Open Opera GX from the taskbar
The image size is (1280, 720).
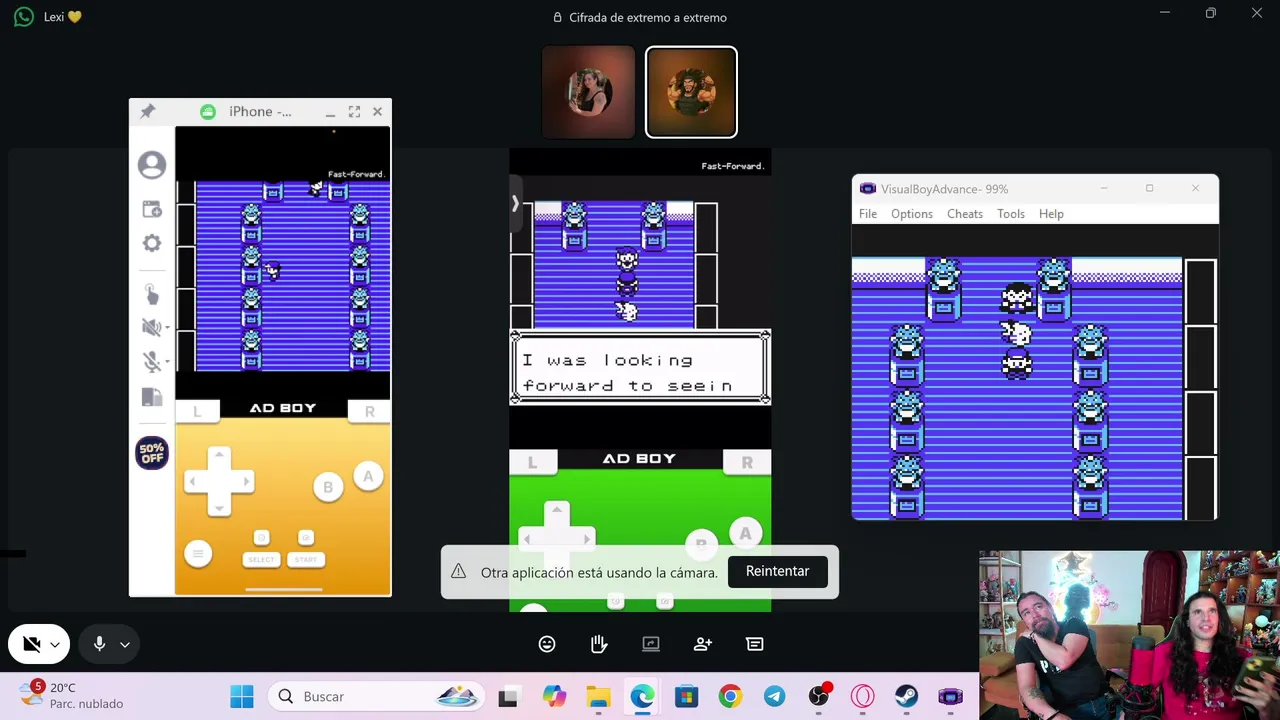coord(863,696)
